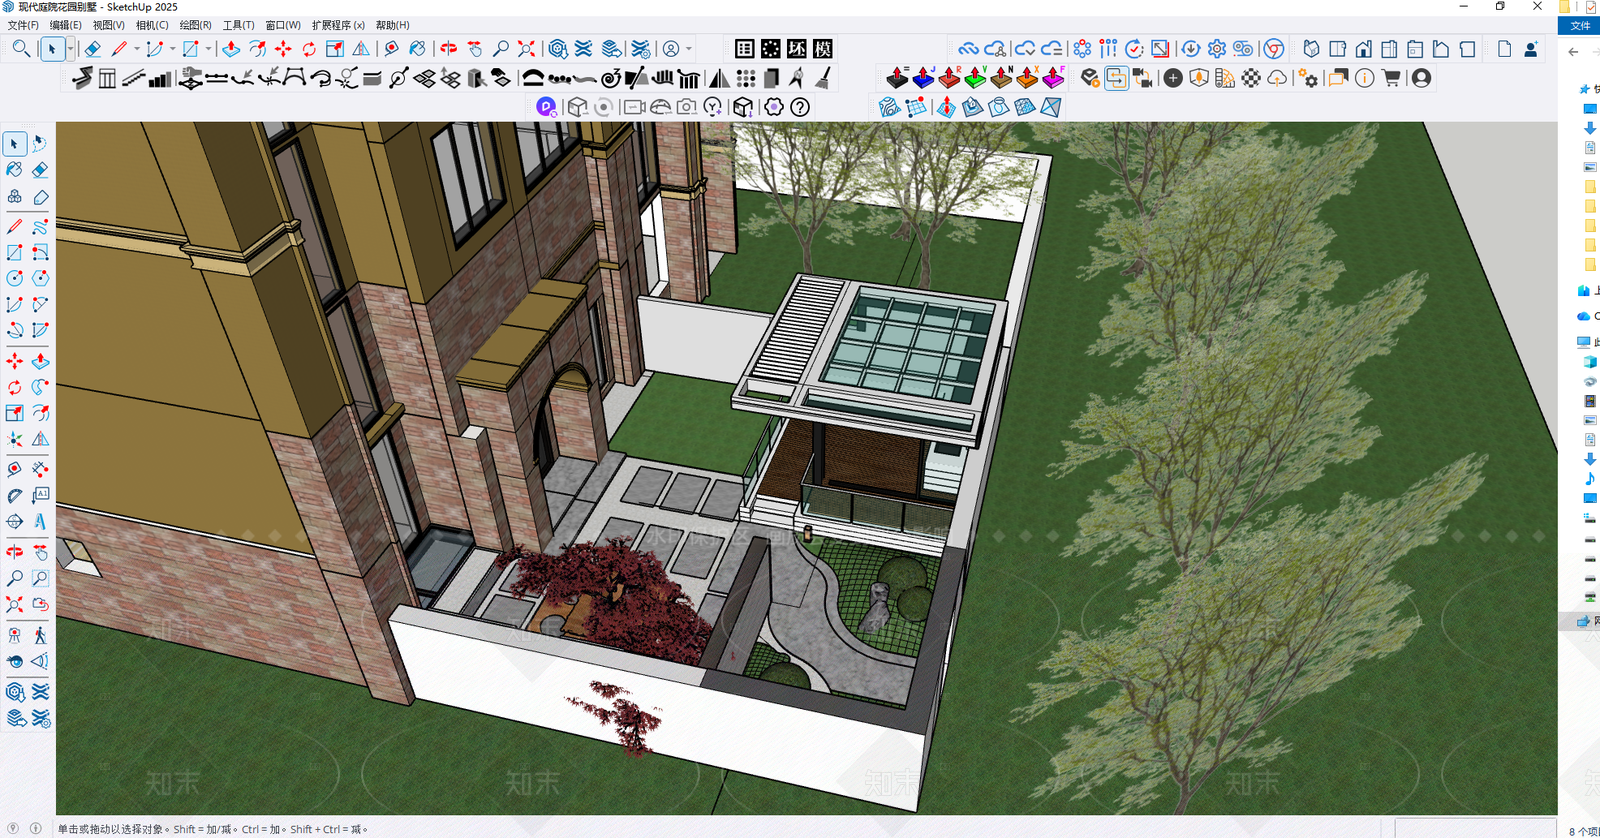Activate the Walk tool in the left toolbar
This screenshot has width=1600, height=838.
click(40, 635)
